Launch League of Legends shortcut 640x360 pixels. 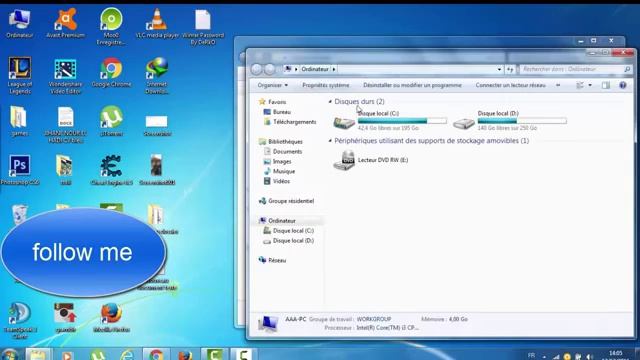[x=19, y=75]
